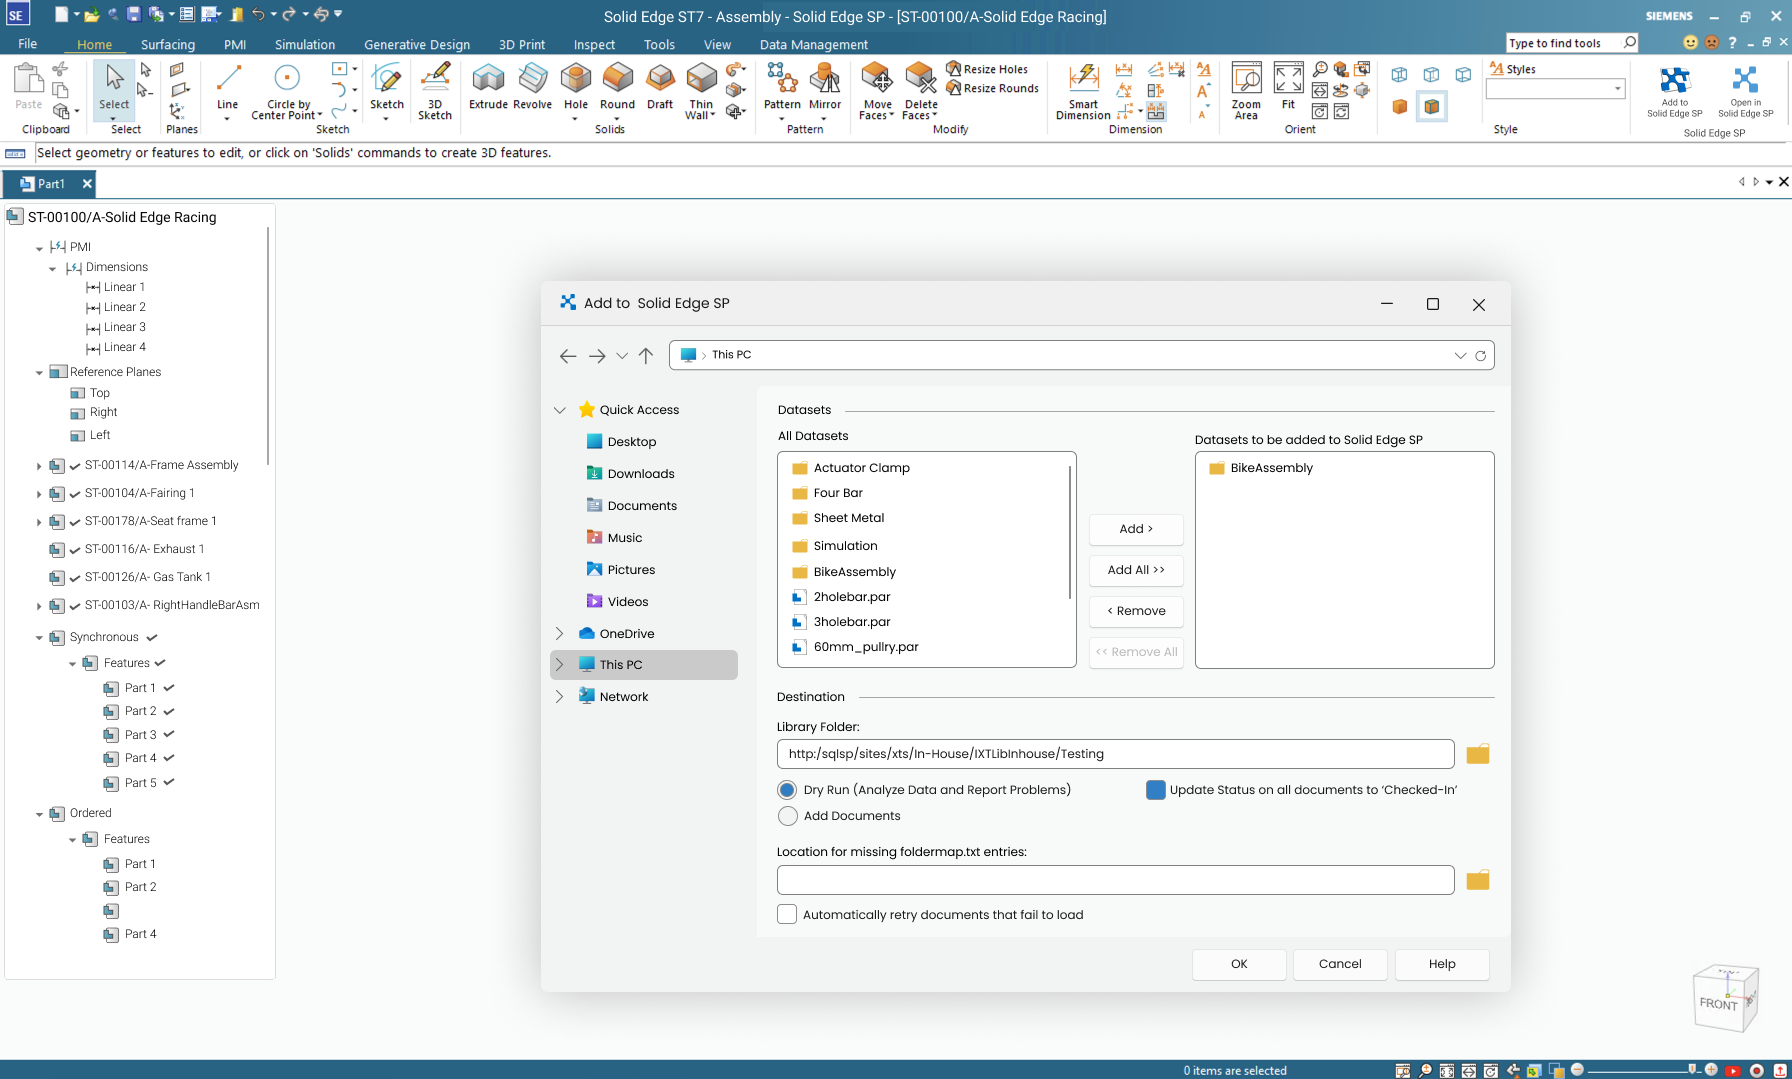Collapse Quick Access in navigation pane
This screenshot has width=1792, height=1079.
tap(559, 410)
